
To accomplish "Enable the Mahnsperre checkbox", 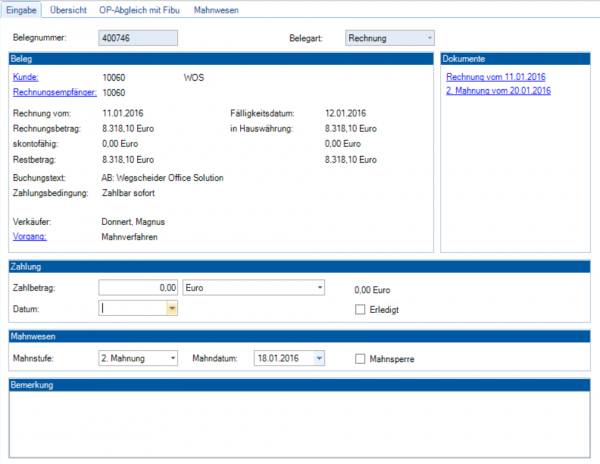I will [361, 357].
